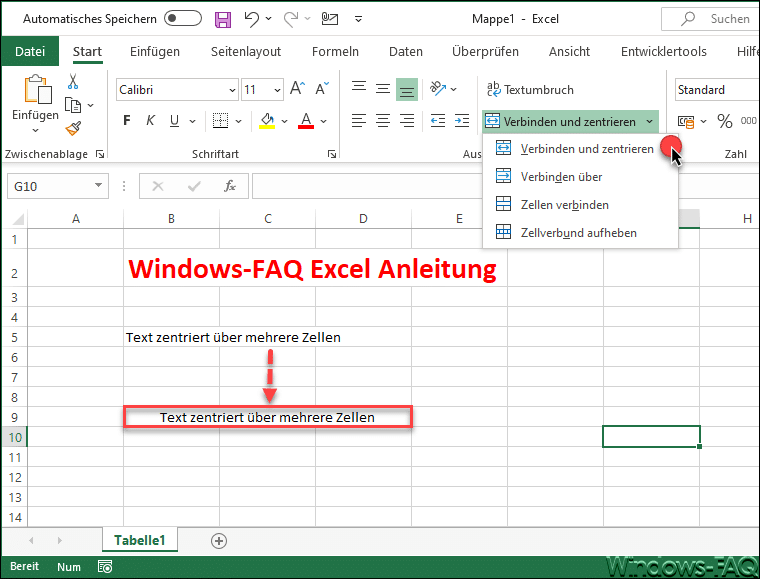760x579 pixels.
Task: Click the Textumbruch button
Action: [530, 90]
